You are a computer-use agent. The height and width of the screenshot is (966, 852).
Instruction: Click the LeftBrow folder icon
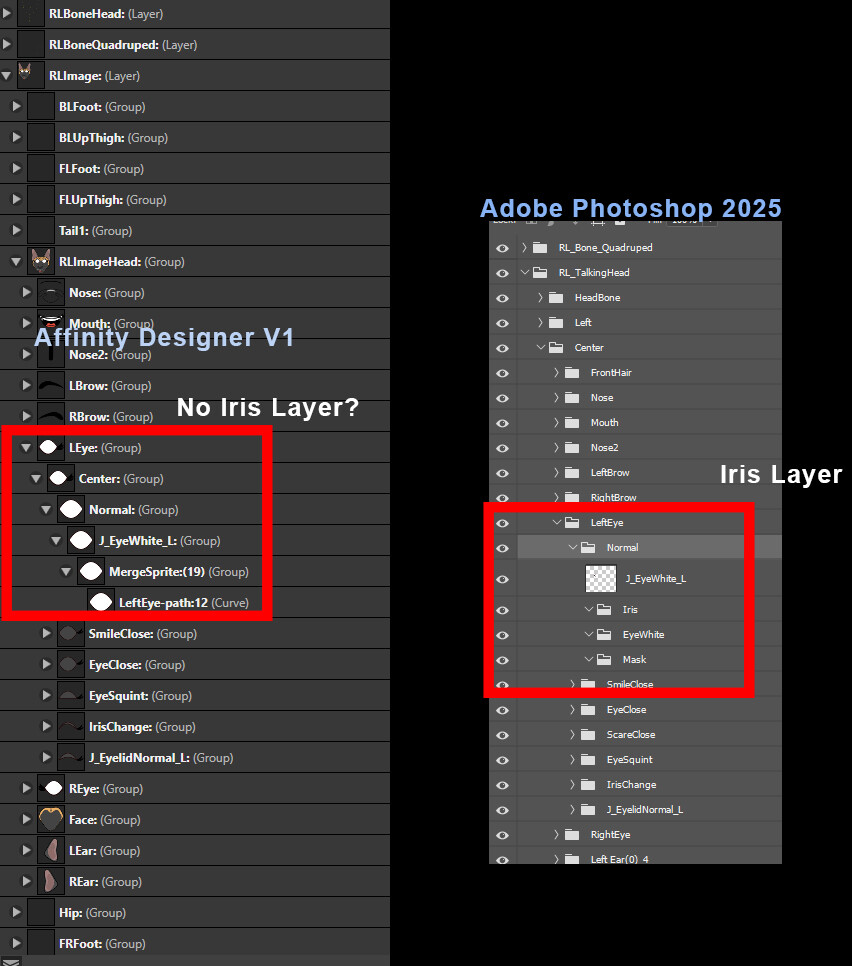click(x=572, y=473)
